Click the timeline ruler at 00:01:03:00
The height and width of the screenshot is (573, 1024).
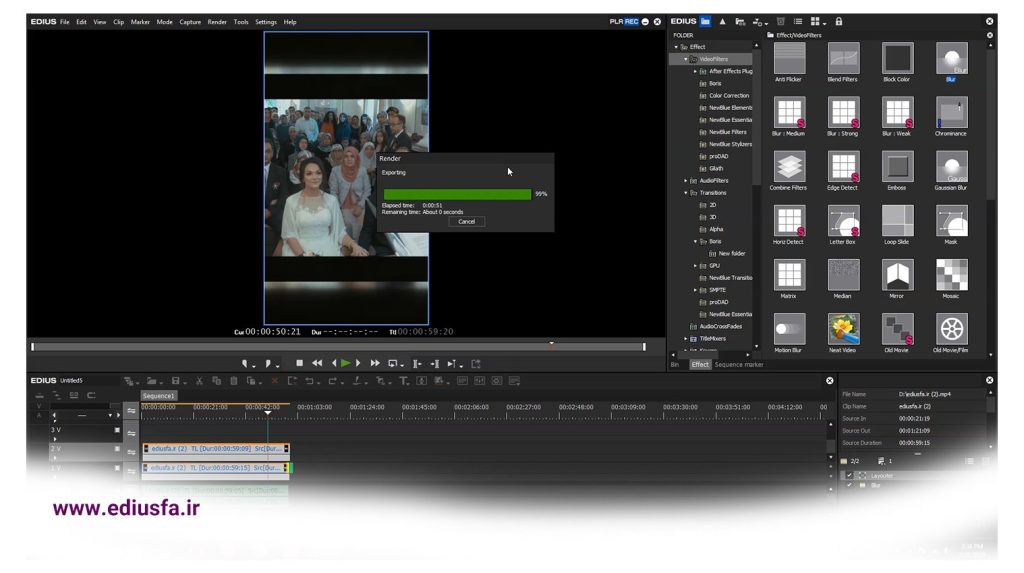[x=314, y=407]
